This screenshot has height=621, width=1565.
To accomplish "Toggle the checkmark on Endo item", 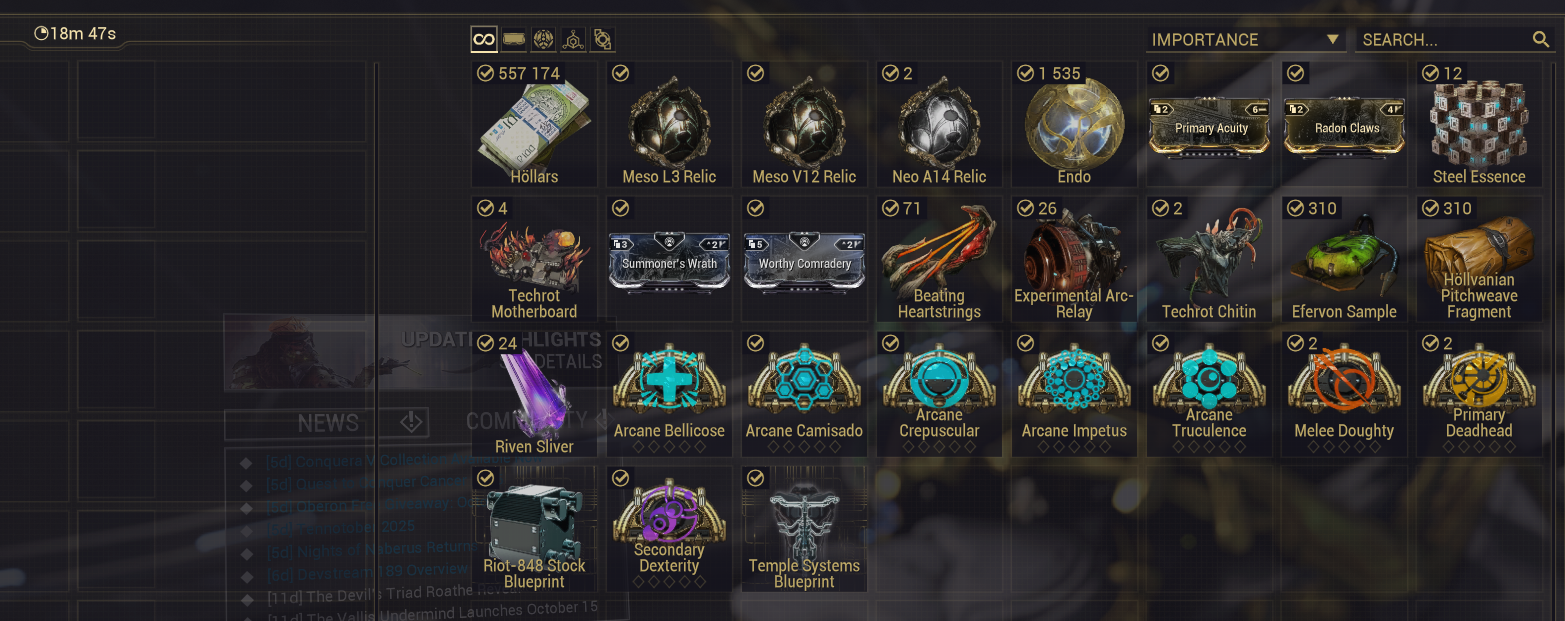I will tap(1026, 73).
